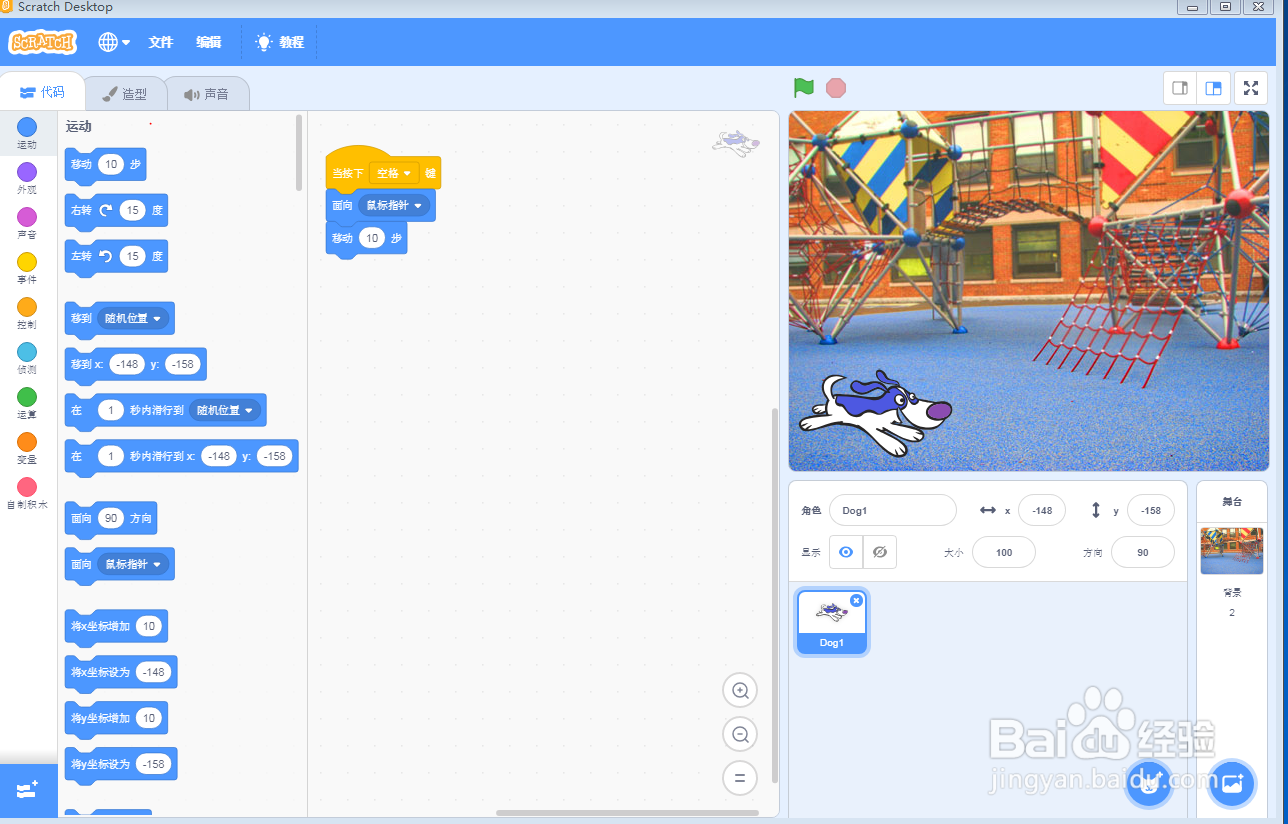Delete the Dog1 sprite
1288x824 pixels.
[x=856, y=600]
